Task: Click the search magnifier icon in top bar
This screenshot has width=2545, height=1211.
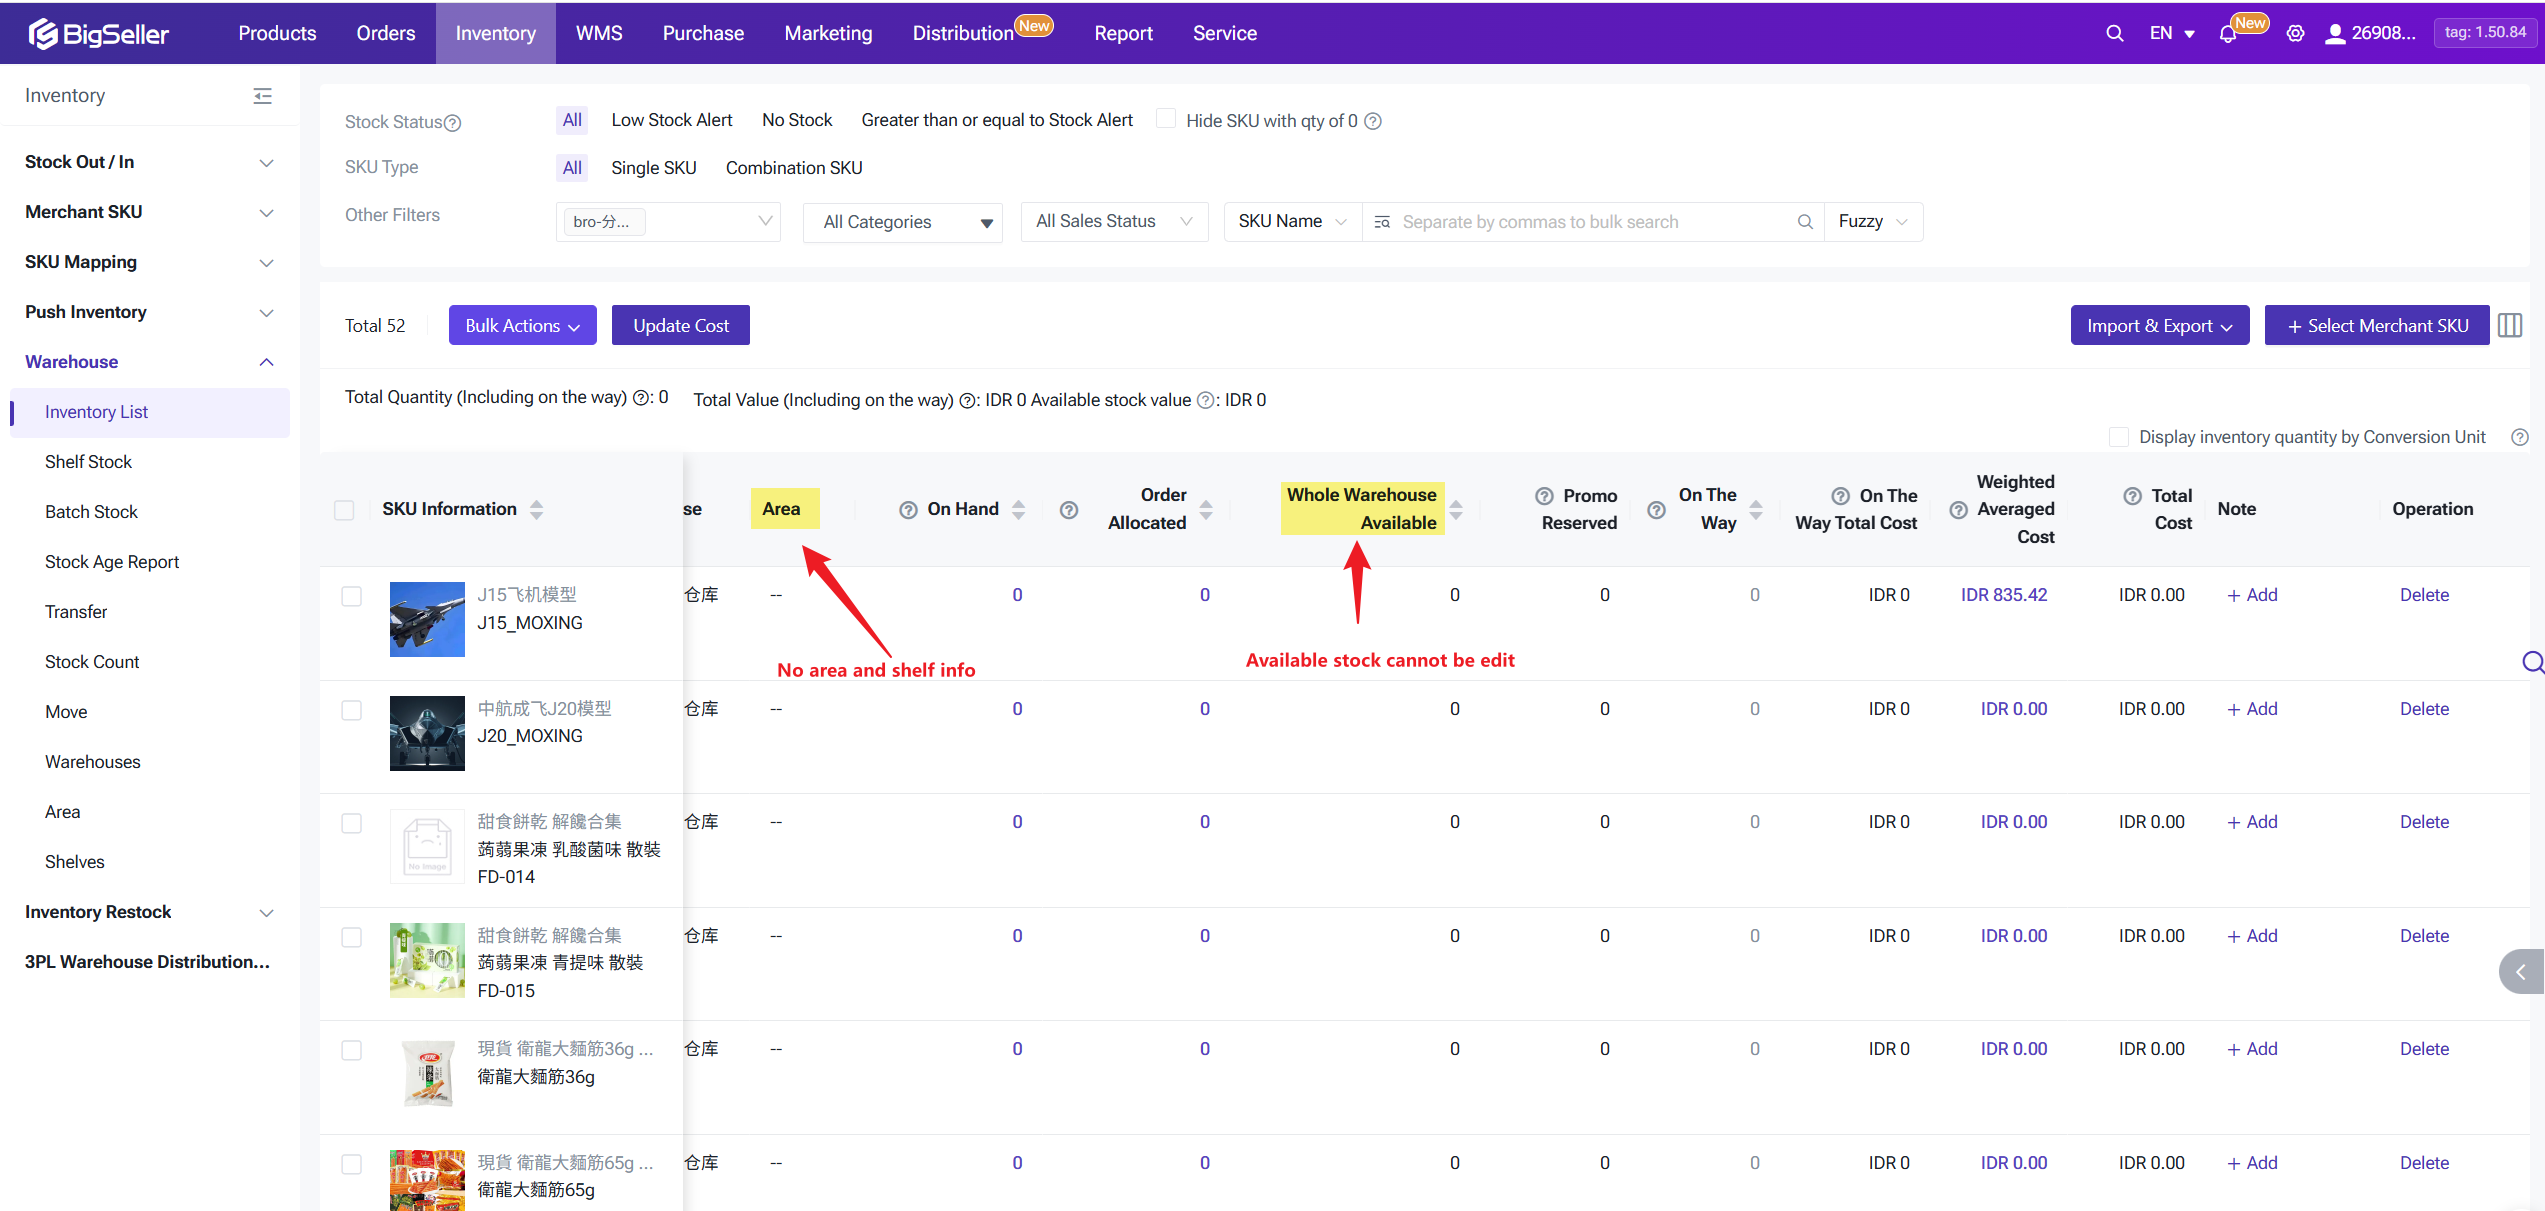Action: [2114, 33]
